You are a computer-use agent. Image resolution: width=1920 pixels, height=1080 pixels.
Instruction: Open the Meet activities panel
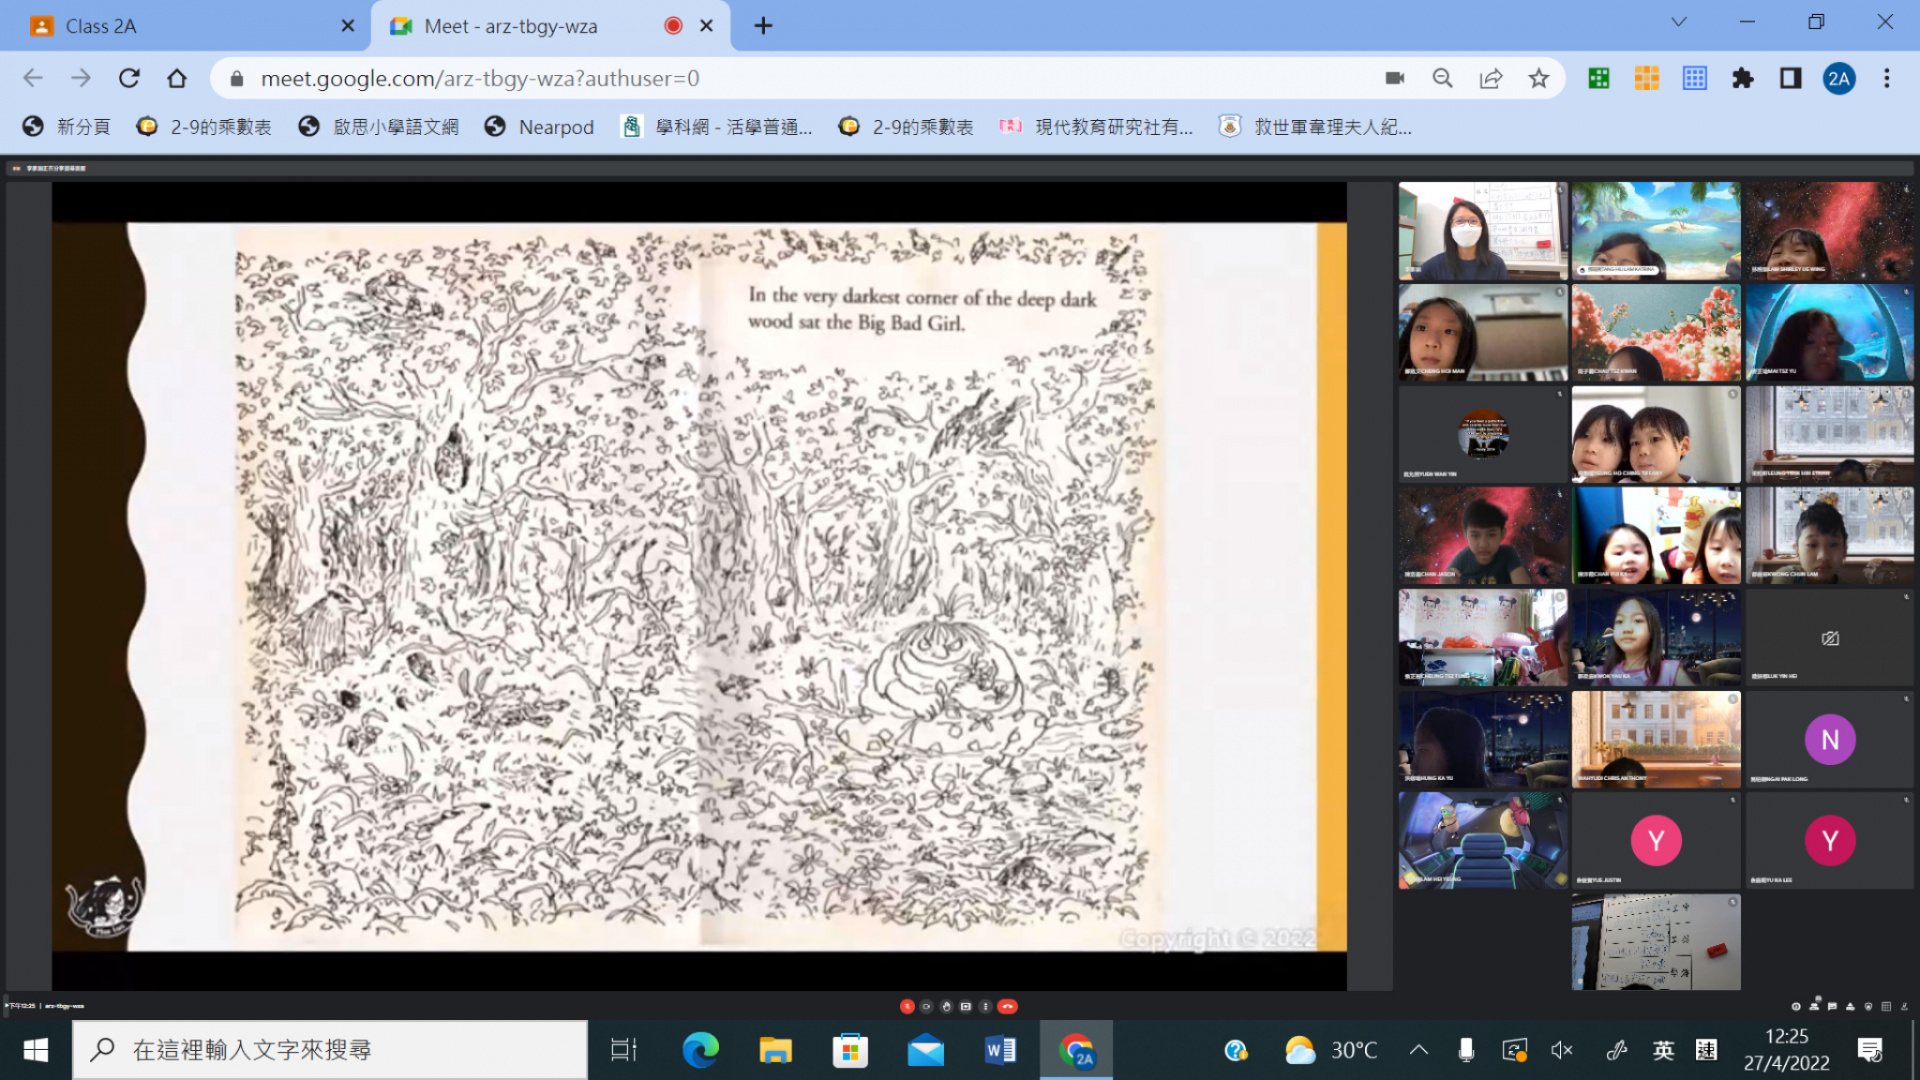coord(1850,1006)
